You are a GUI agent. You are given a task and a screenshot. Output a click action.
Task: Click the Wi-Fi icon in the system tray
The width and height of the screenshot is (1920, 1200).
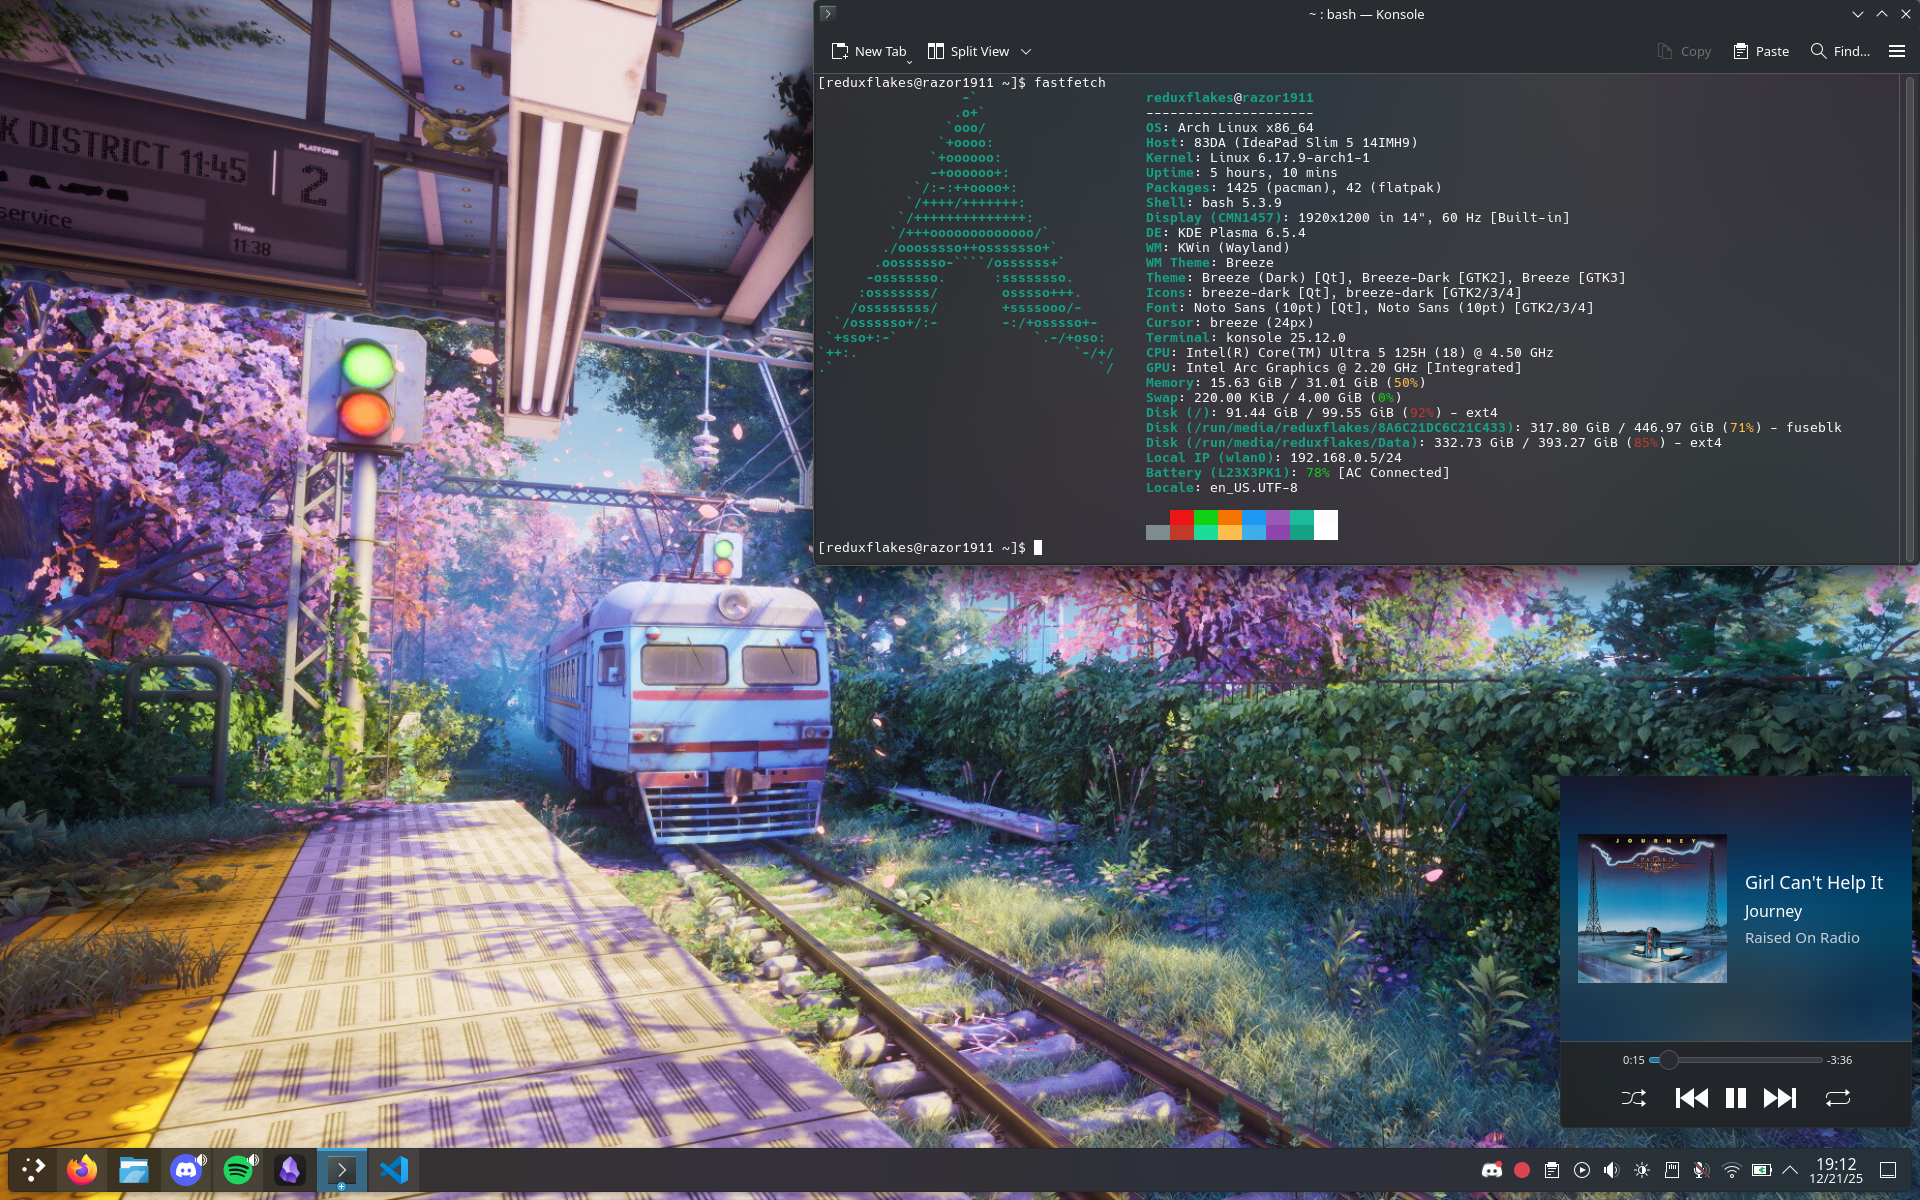pyautogui.click(x=1731, y=1170)
